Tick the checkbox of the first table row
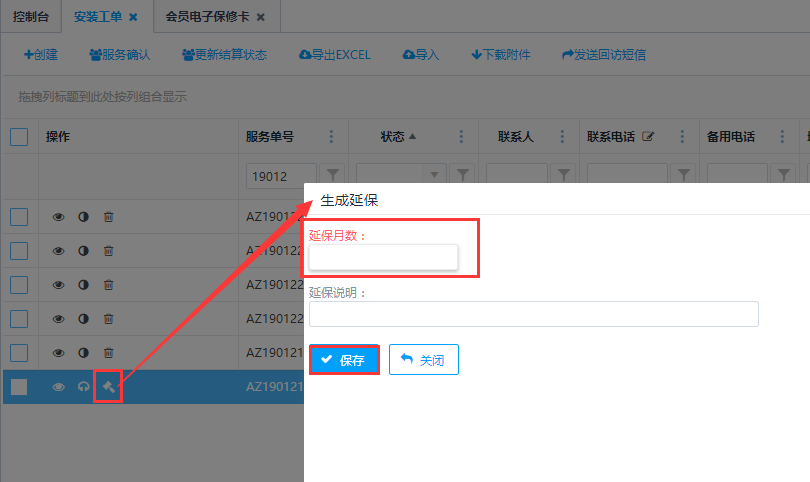This screenshot has width=810, height=482. (19, 216)
